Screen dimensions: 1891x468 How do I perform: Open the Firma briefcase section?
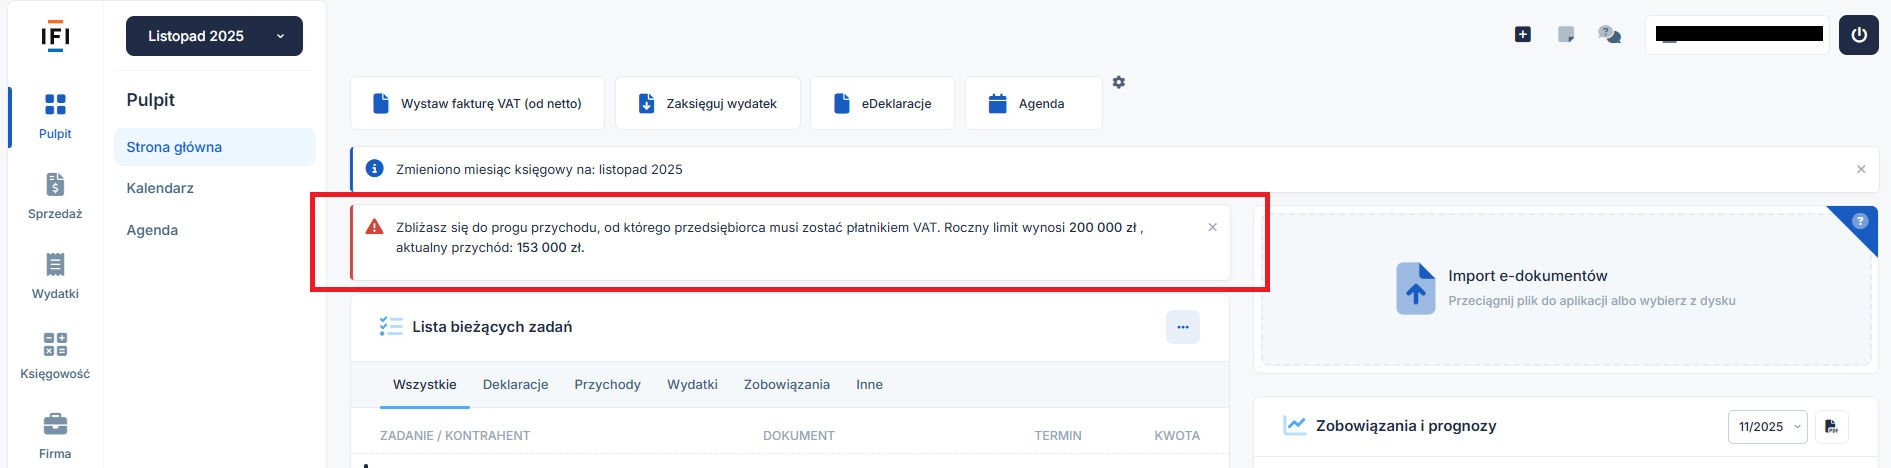tap(55, 434)
